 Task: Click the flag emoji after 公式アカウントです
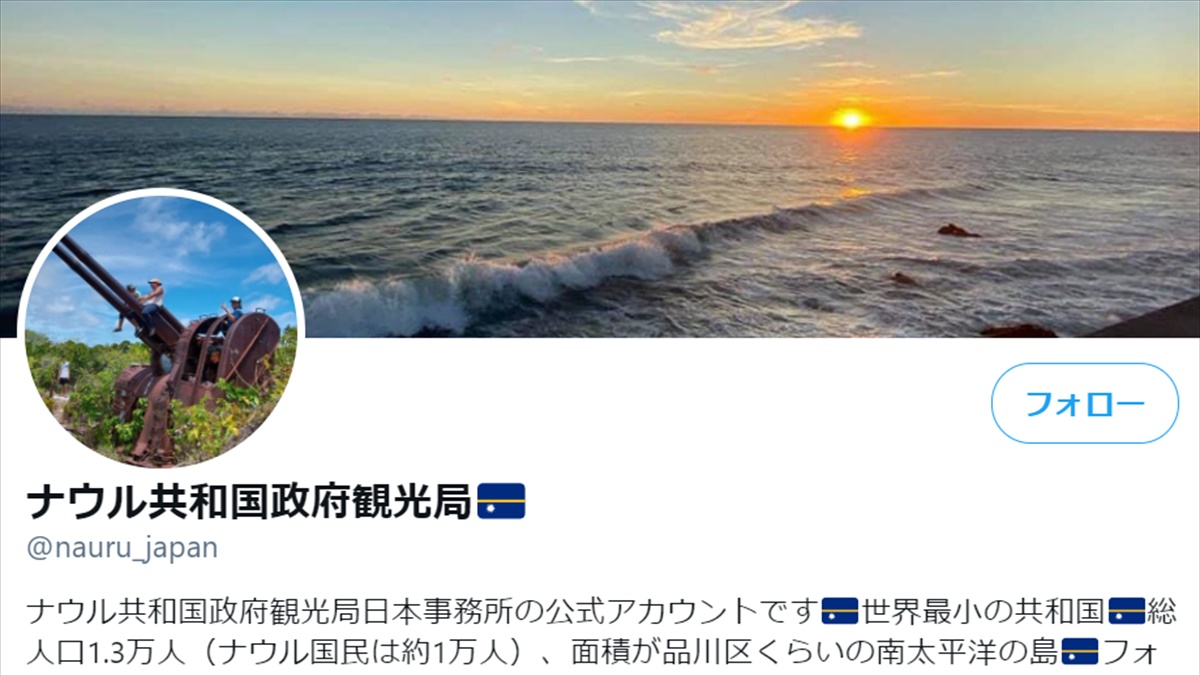click(x=839, y=611)
